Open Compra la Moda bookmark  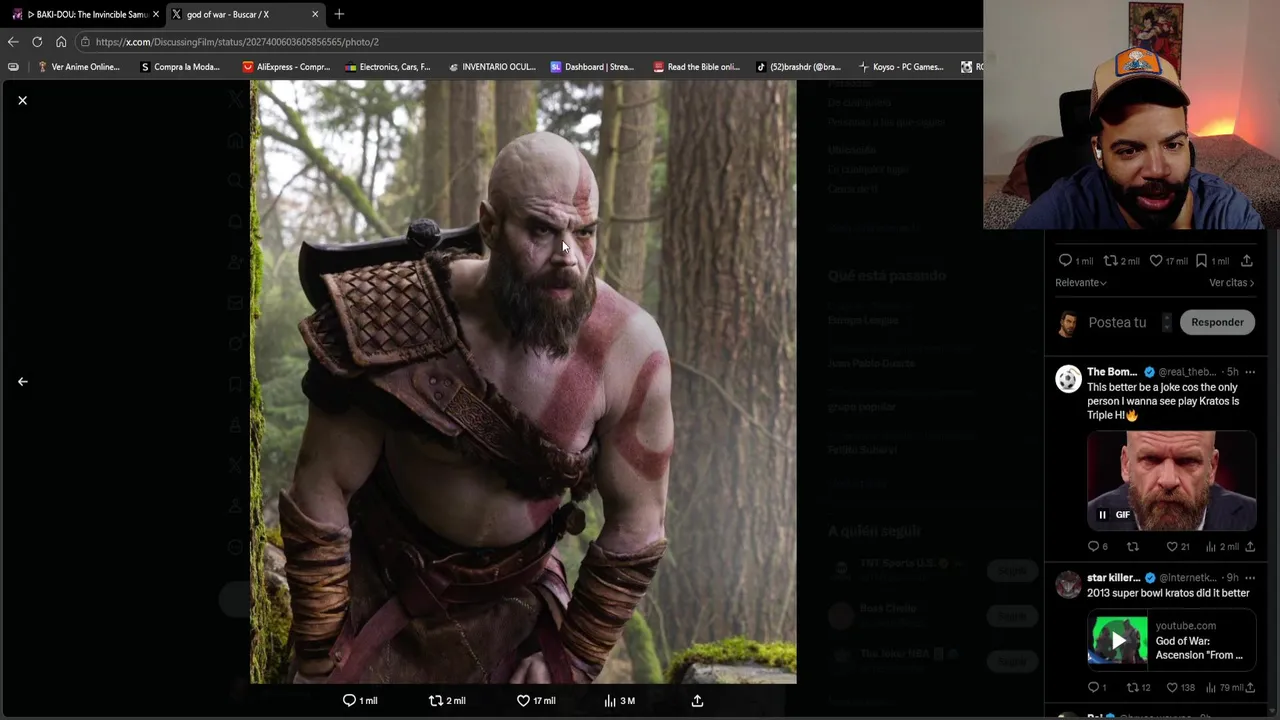click(x=180, y=67)
